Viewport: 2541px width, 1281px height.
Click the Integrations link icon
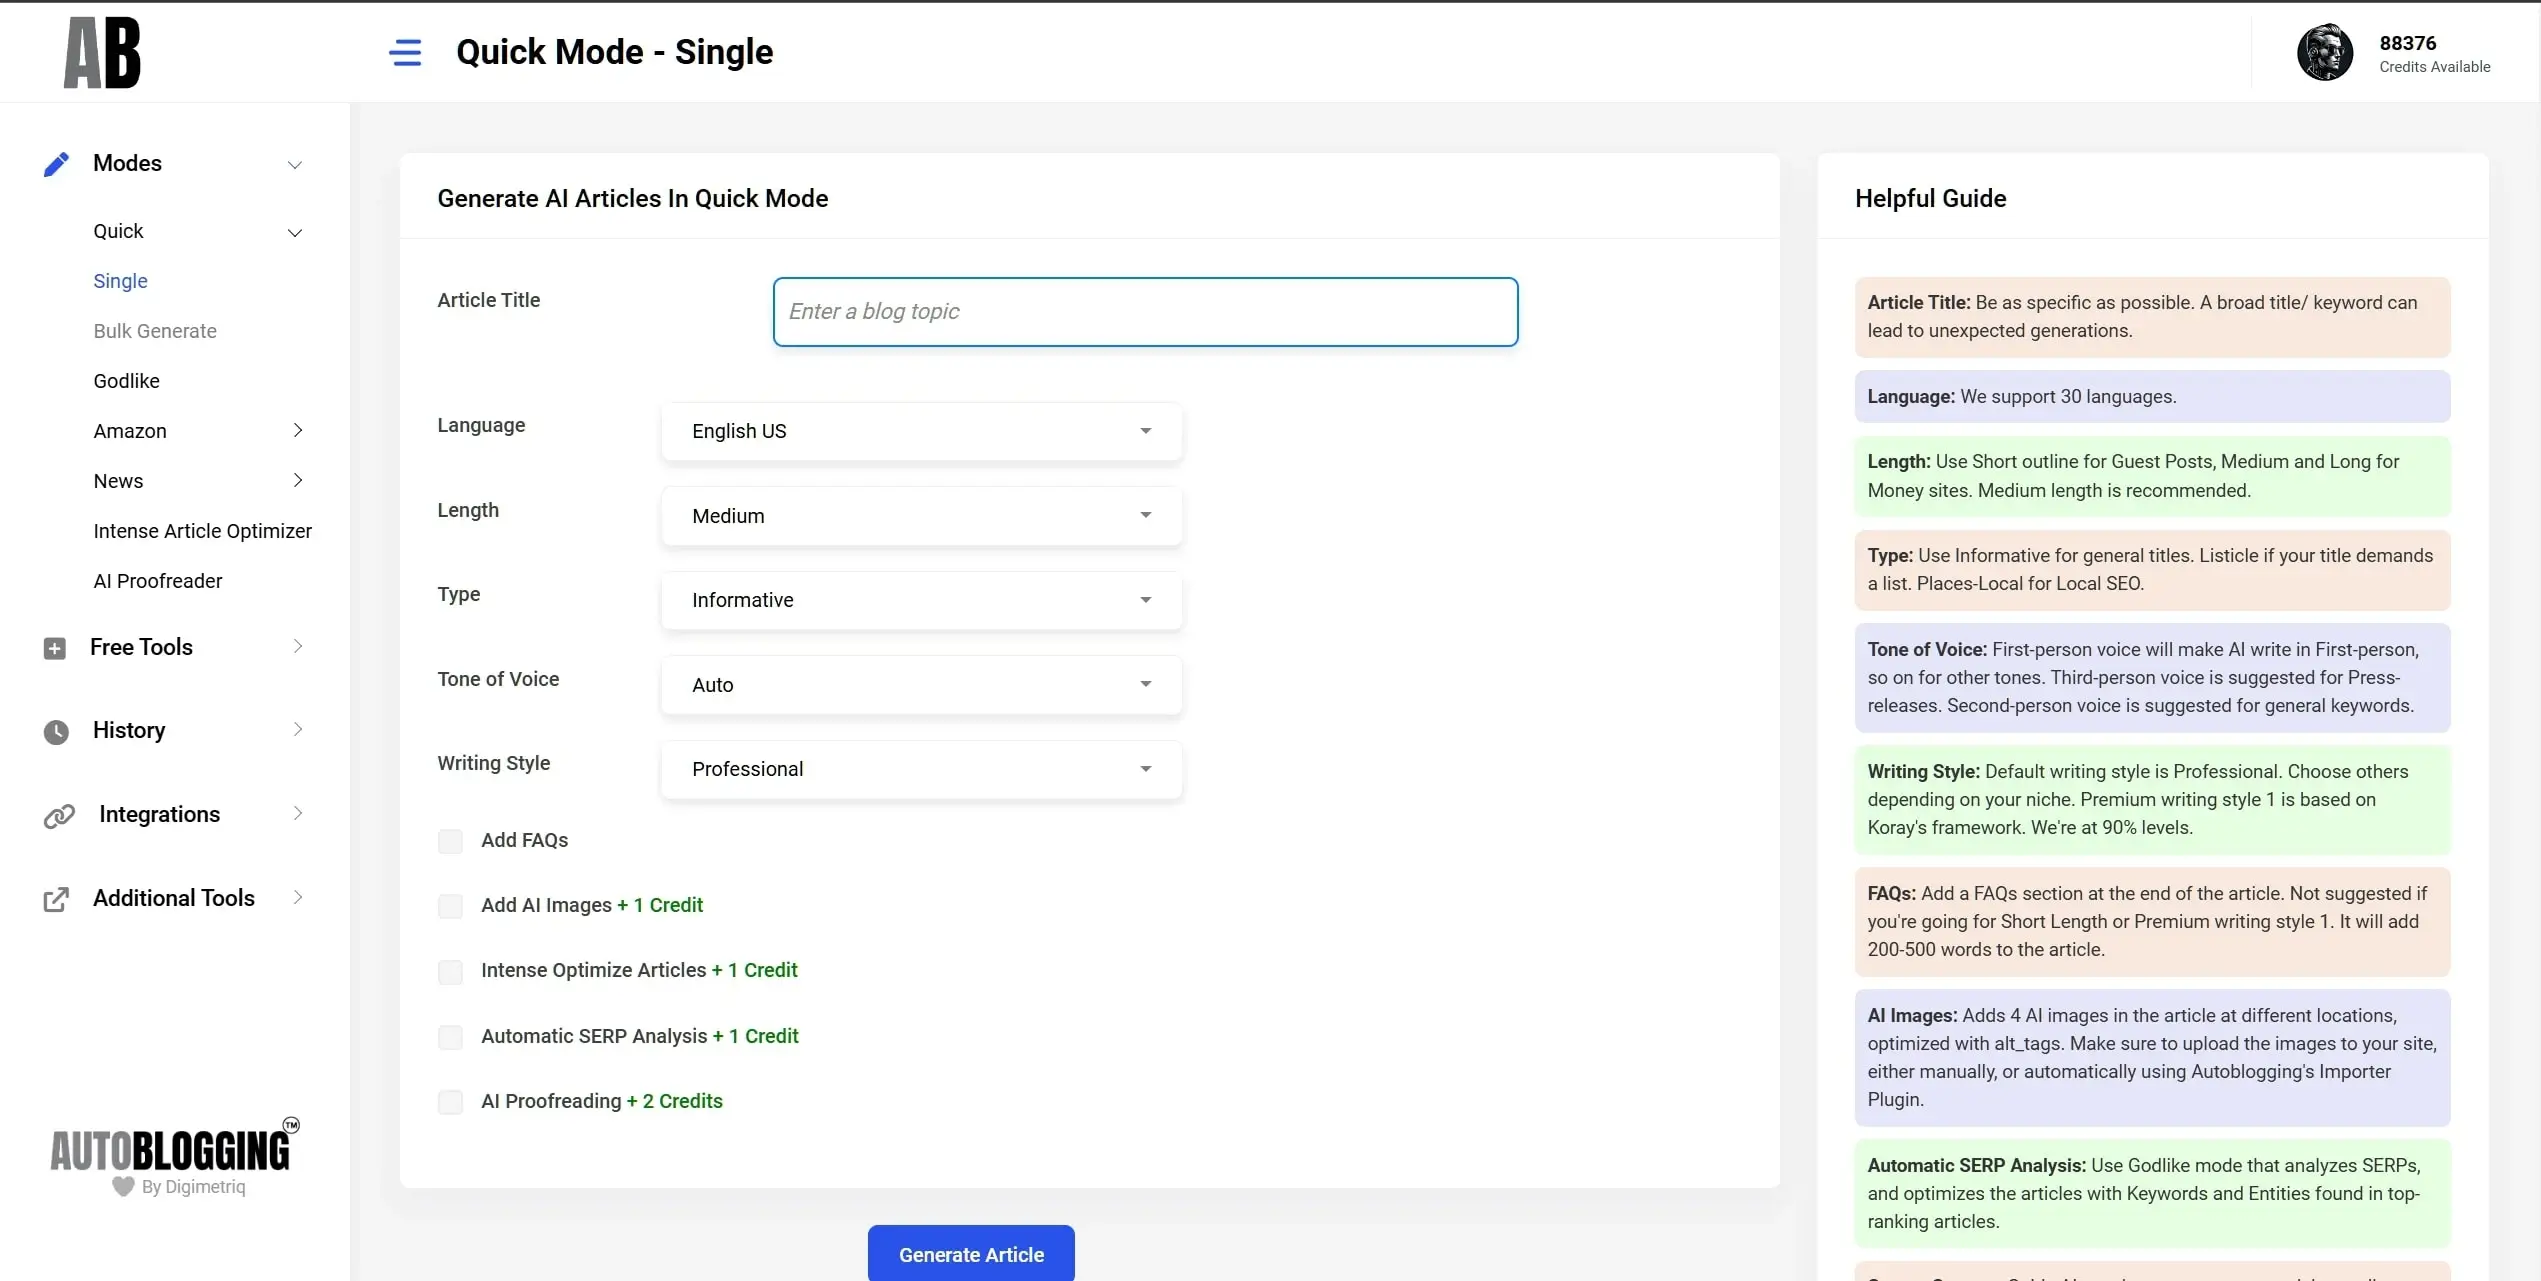pyautogui.click(x=60, y=814)
